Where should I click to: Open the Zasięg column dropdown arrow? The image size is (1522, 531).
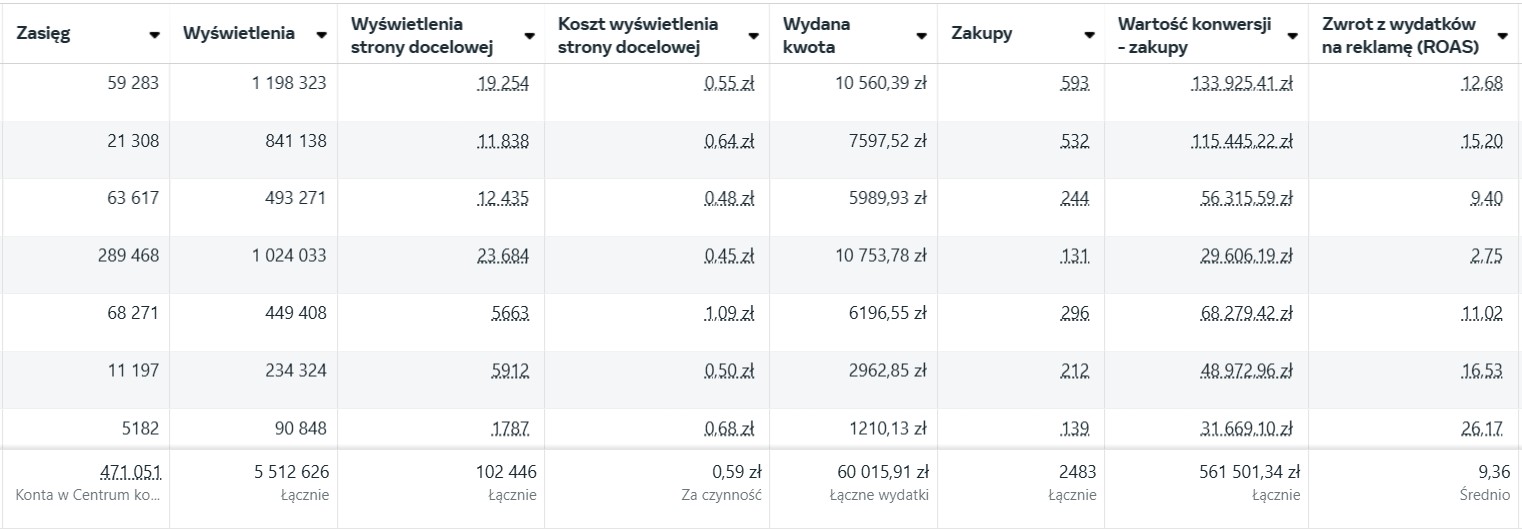click(154, 34)
